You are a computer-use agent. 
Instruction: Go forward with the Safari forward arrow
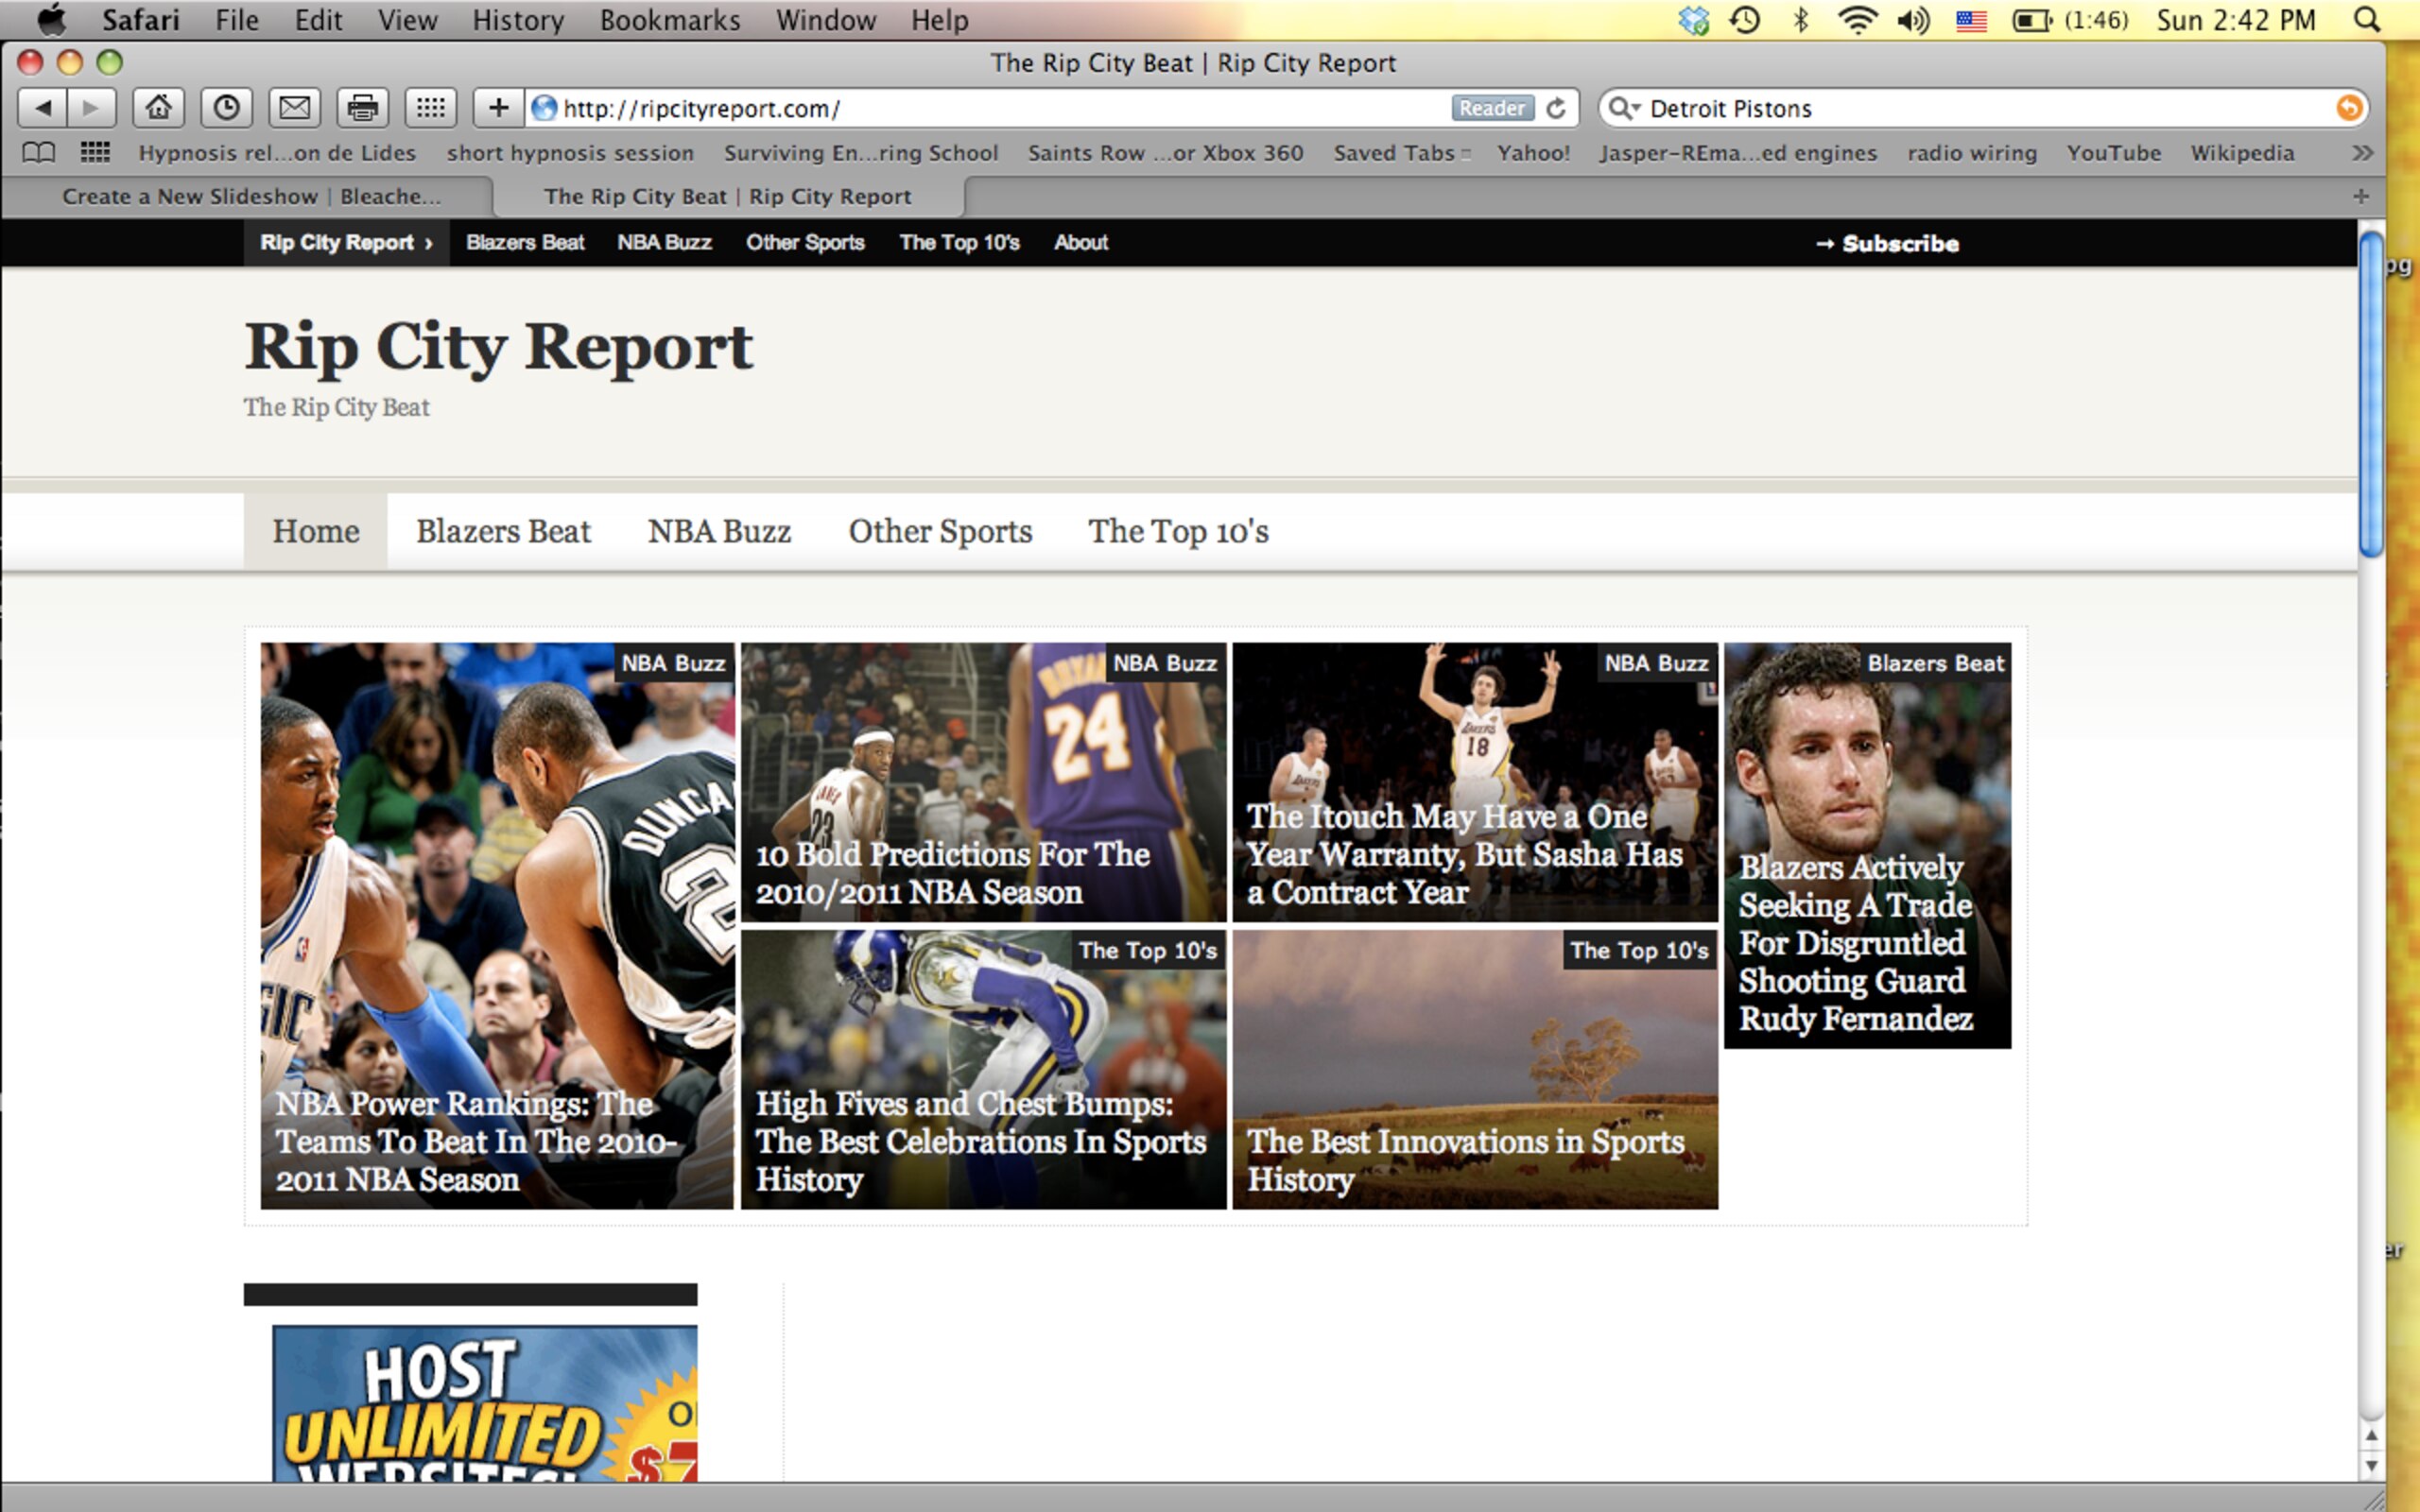pyautogui.click(x=91, y=107)
